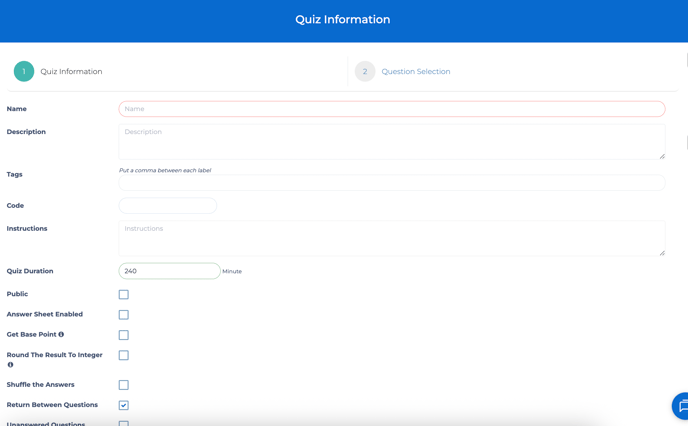Check the Answer Sheet Enabled box
Viewport: 688px width, 426px height.
coord(124,315)
